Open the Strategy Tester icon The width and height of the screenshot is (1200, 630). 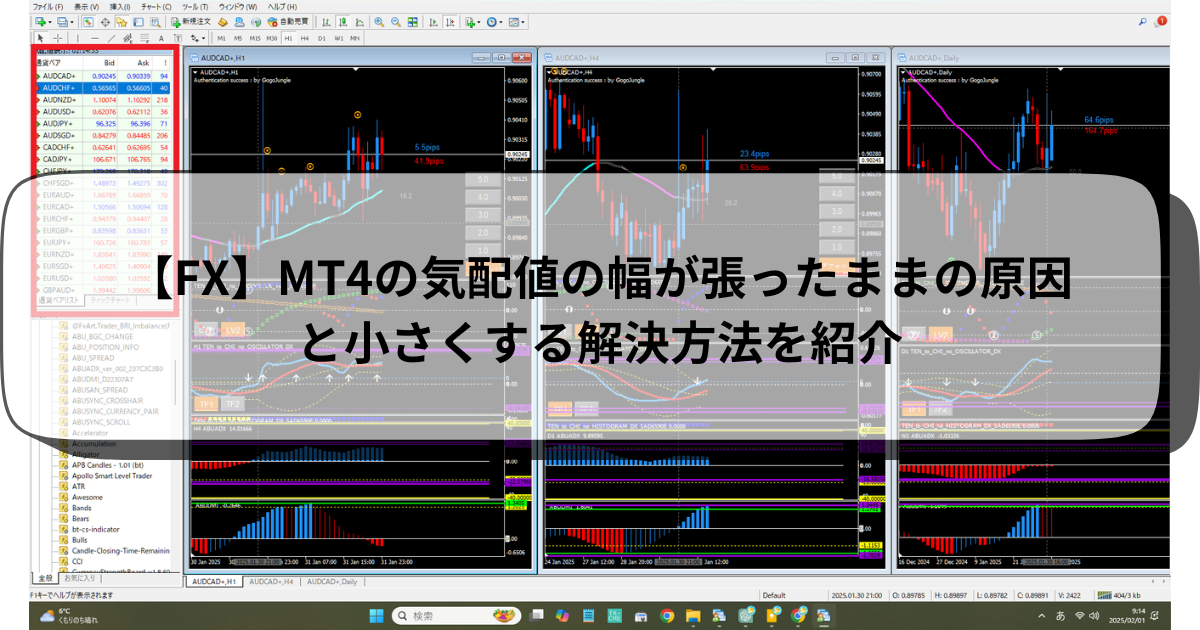coord(154,21)
